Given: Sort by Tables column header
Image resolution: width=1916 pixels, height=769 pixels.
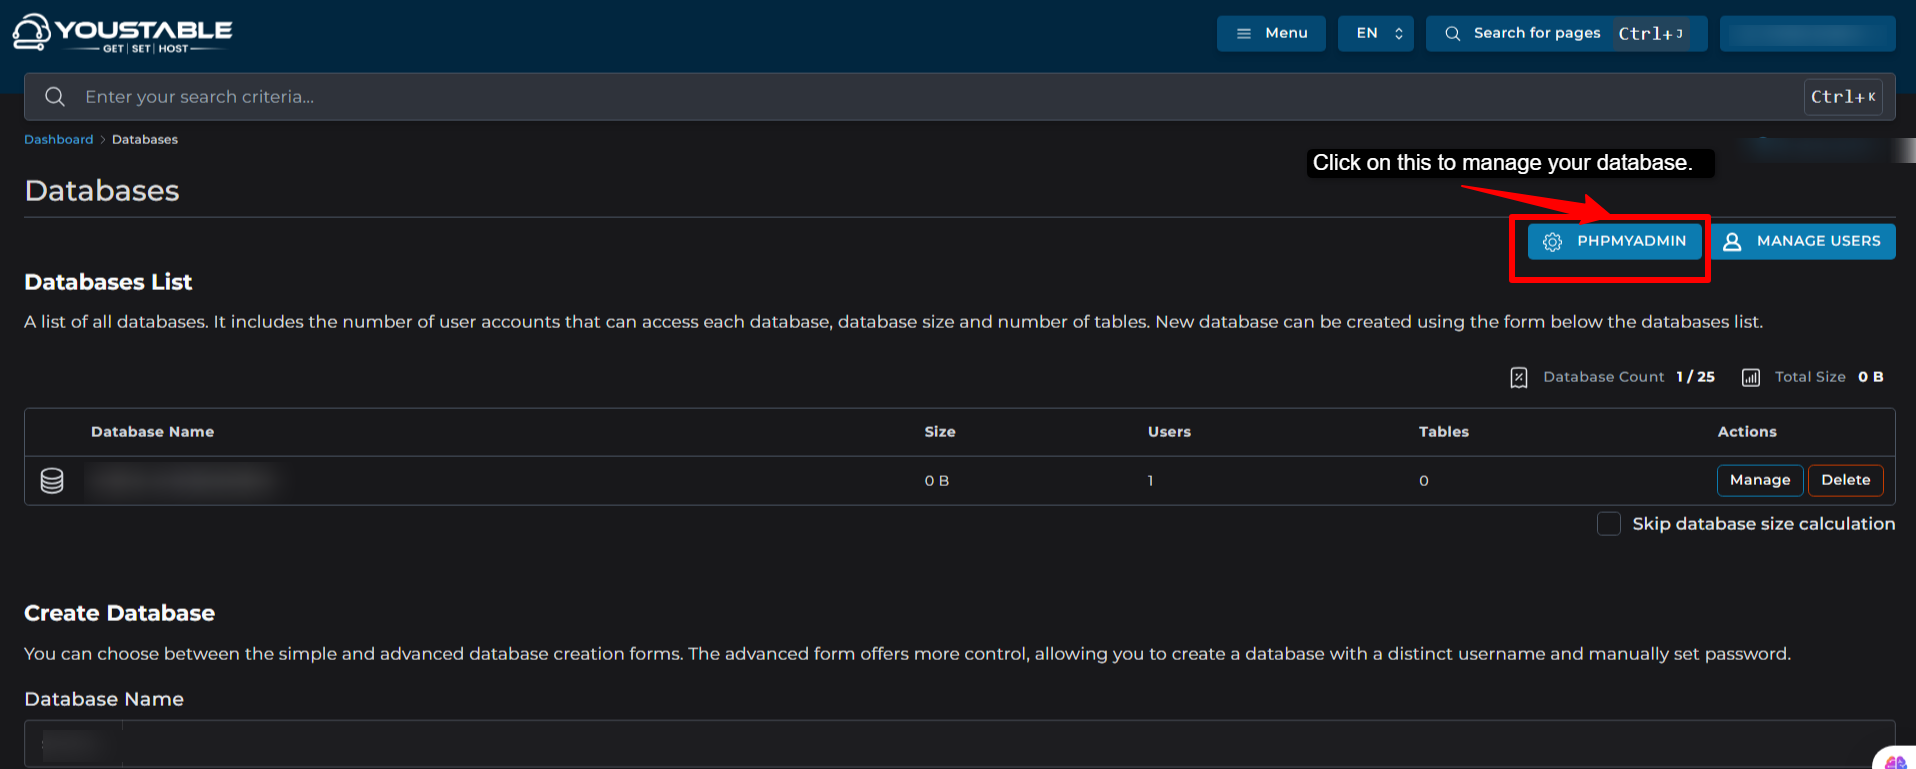Looking at the screenshot, I should (x=1444, y=432).
